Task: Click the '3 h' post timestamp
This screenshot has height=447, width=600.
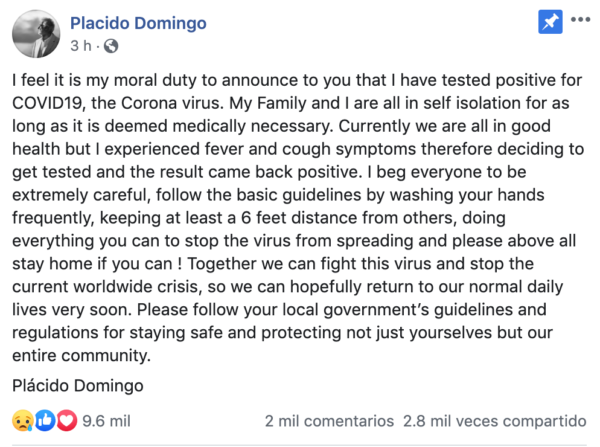Action: (x=81, y=46)
